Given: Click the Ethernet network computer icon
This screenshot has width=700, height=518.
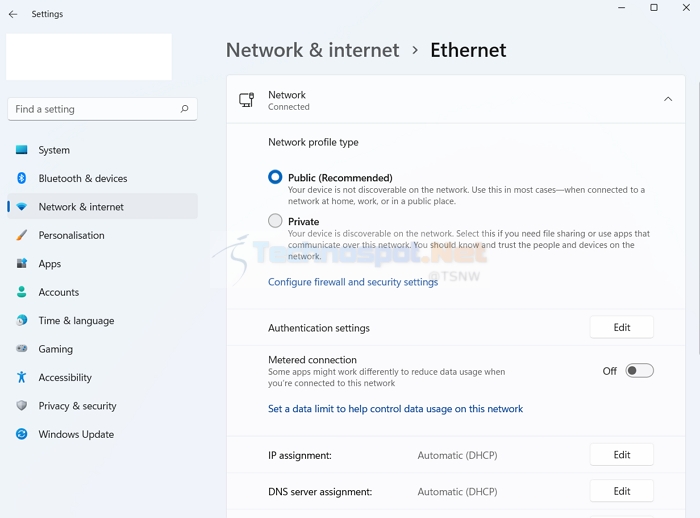Looking at the screenshot, I should (x=246, y=100).
